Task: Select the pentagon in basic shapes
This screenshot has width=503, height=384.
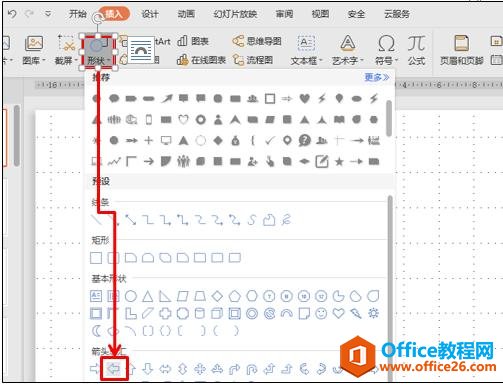Action: (x=235, y=296)
